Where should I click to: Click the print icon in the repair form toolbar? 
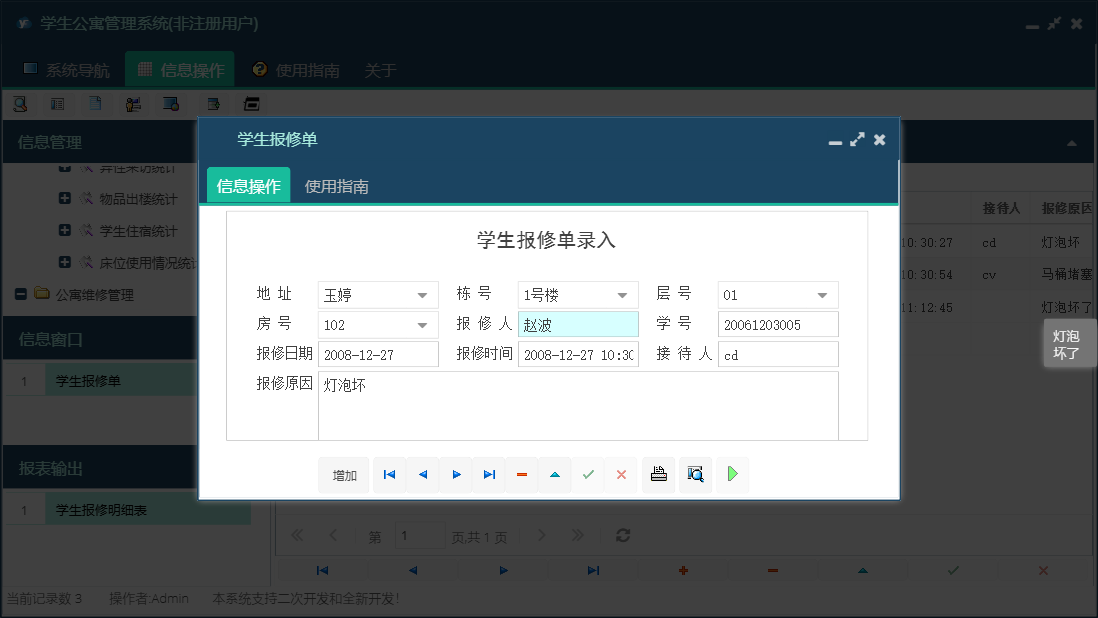coord(658,474)
